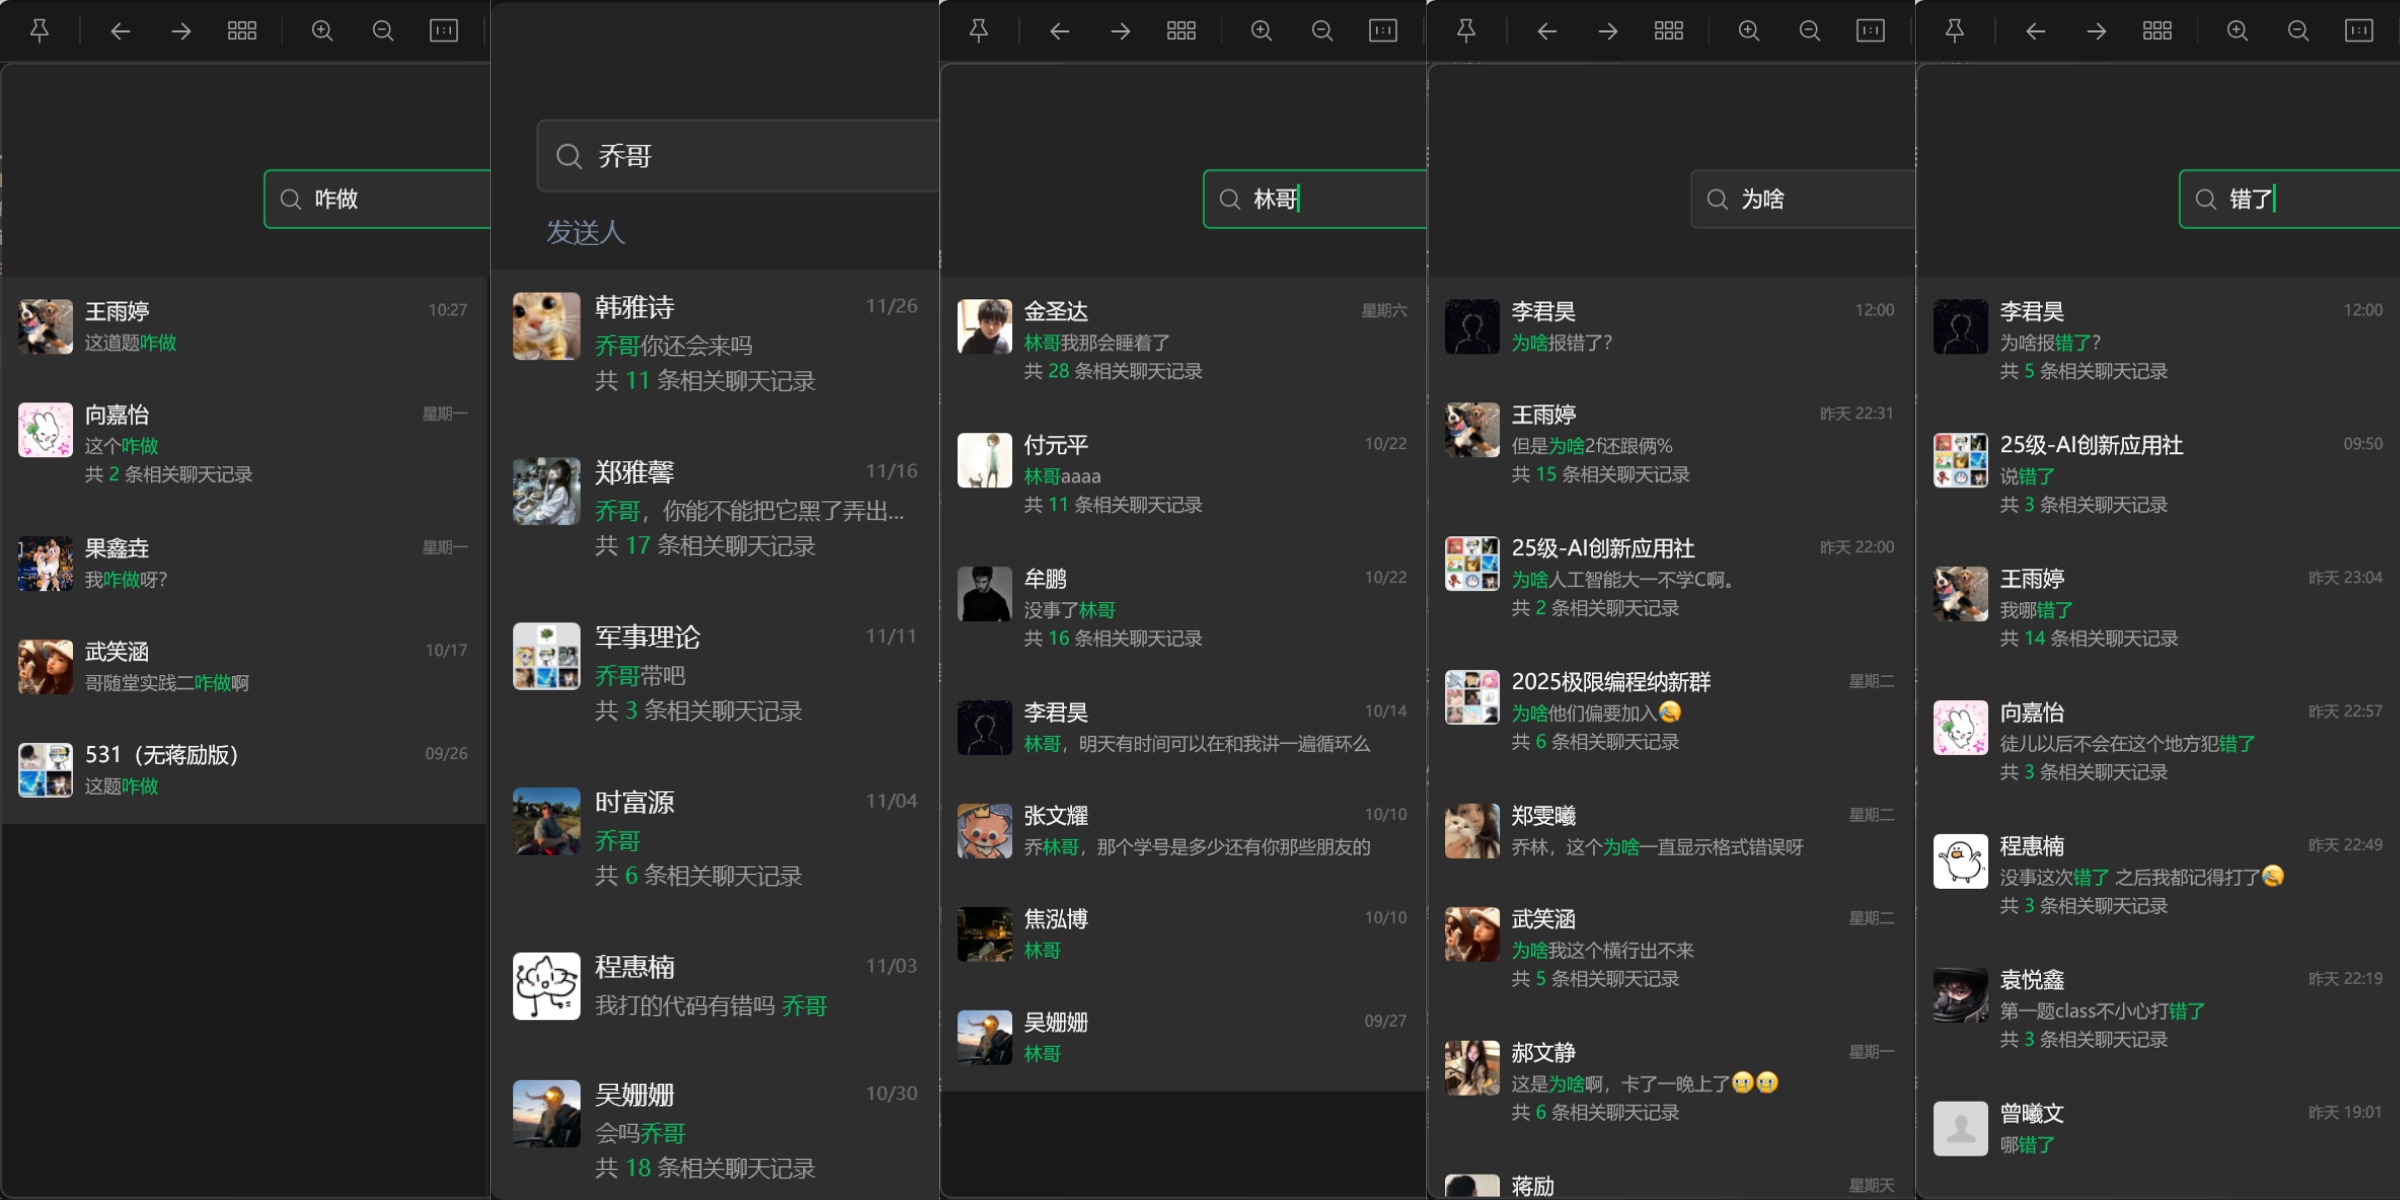Pin the 错了 search window
Image resolution: width=2400 pixels, height=1200 pixels.
pos(1956,30)
